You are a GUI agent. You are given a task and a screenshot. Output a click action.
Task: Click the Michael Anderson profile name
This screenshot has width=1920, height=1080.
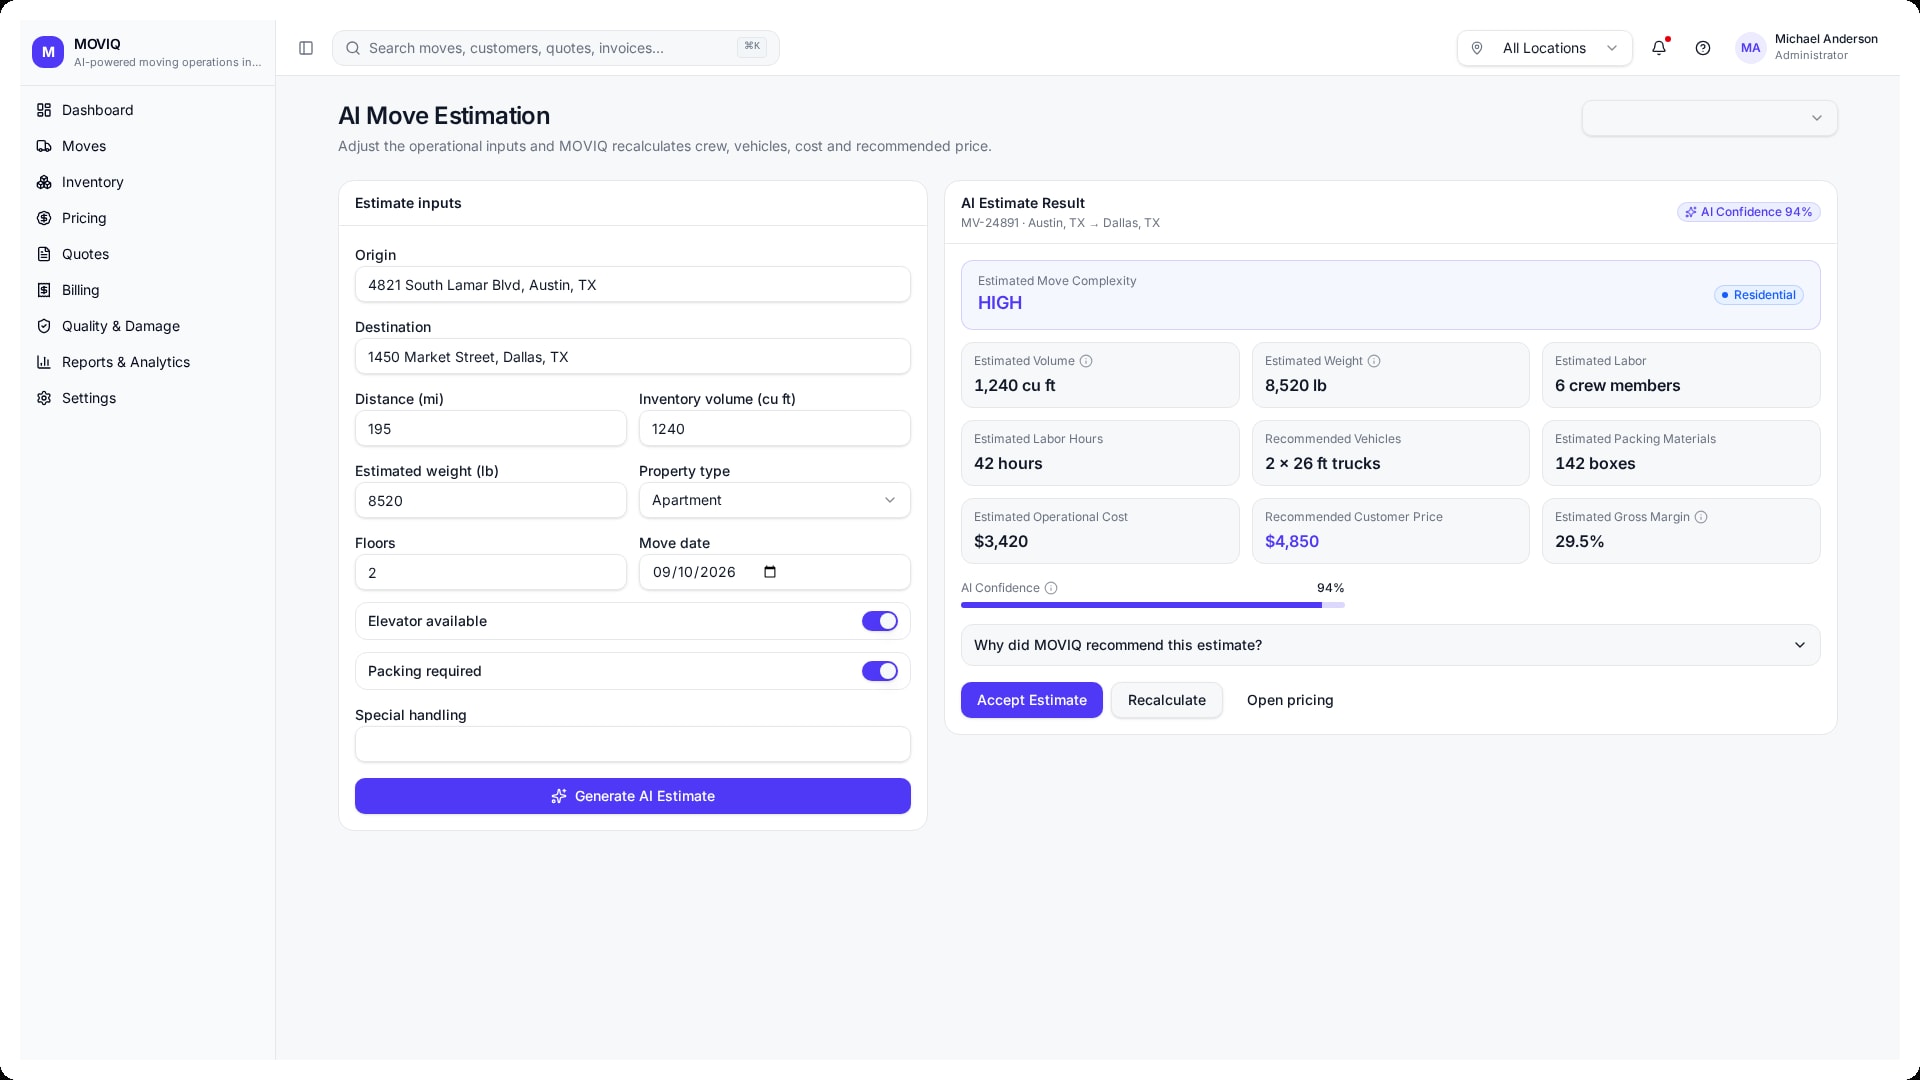click(x=1826, y=39)
